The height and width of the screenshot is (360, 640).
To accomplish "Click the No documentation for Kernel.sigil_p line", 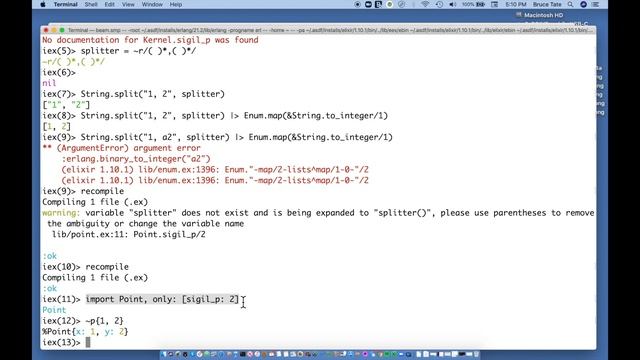I will click(150, 40).
